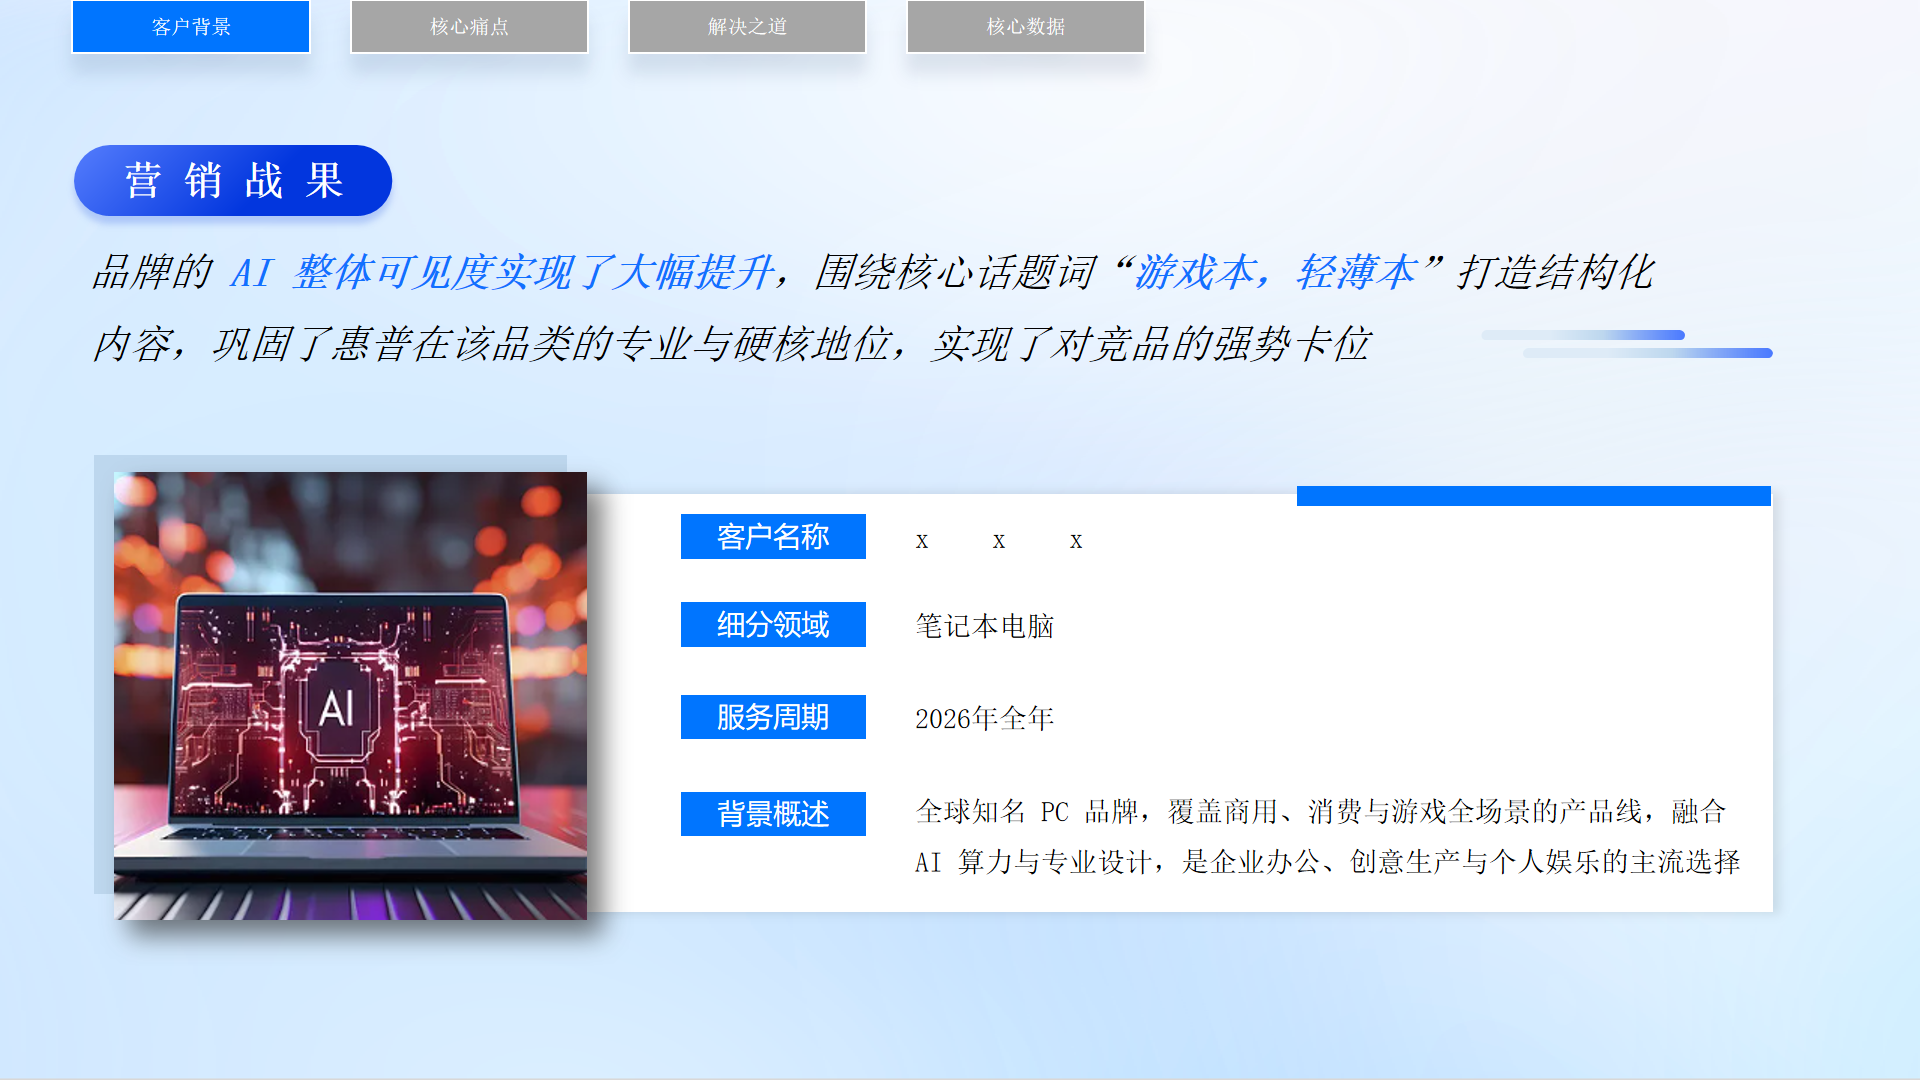1920x1080 pixels.
Task: Switch to the 核心痛点 tab
Action: 469,27
